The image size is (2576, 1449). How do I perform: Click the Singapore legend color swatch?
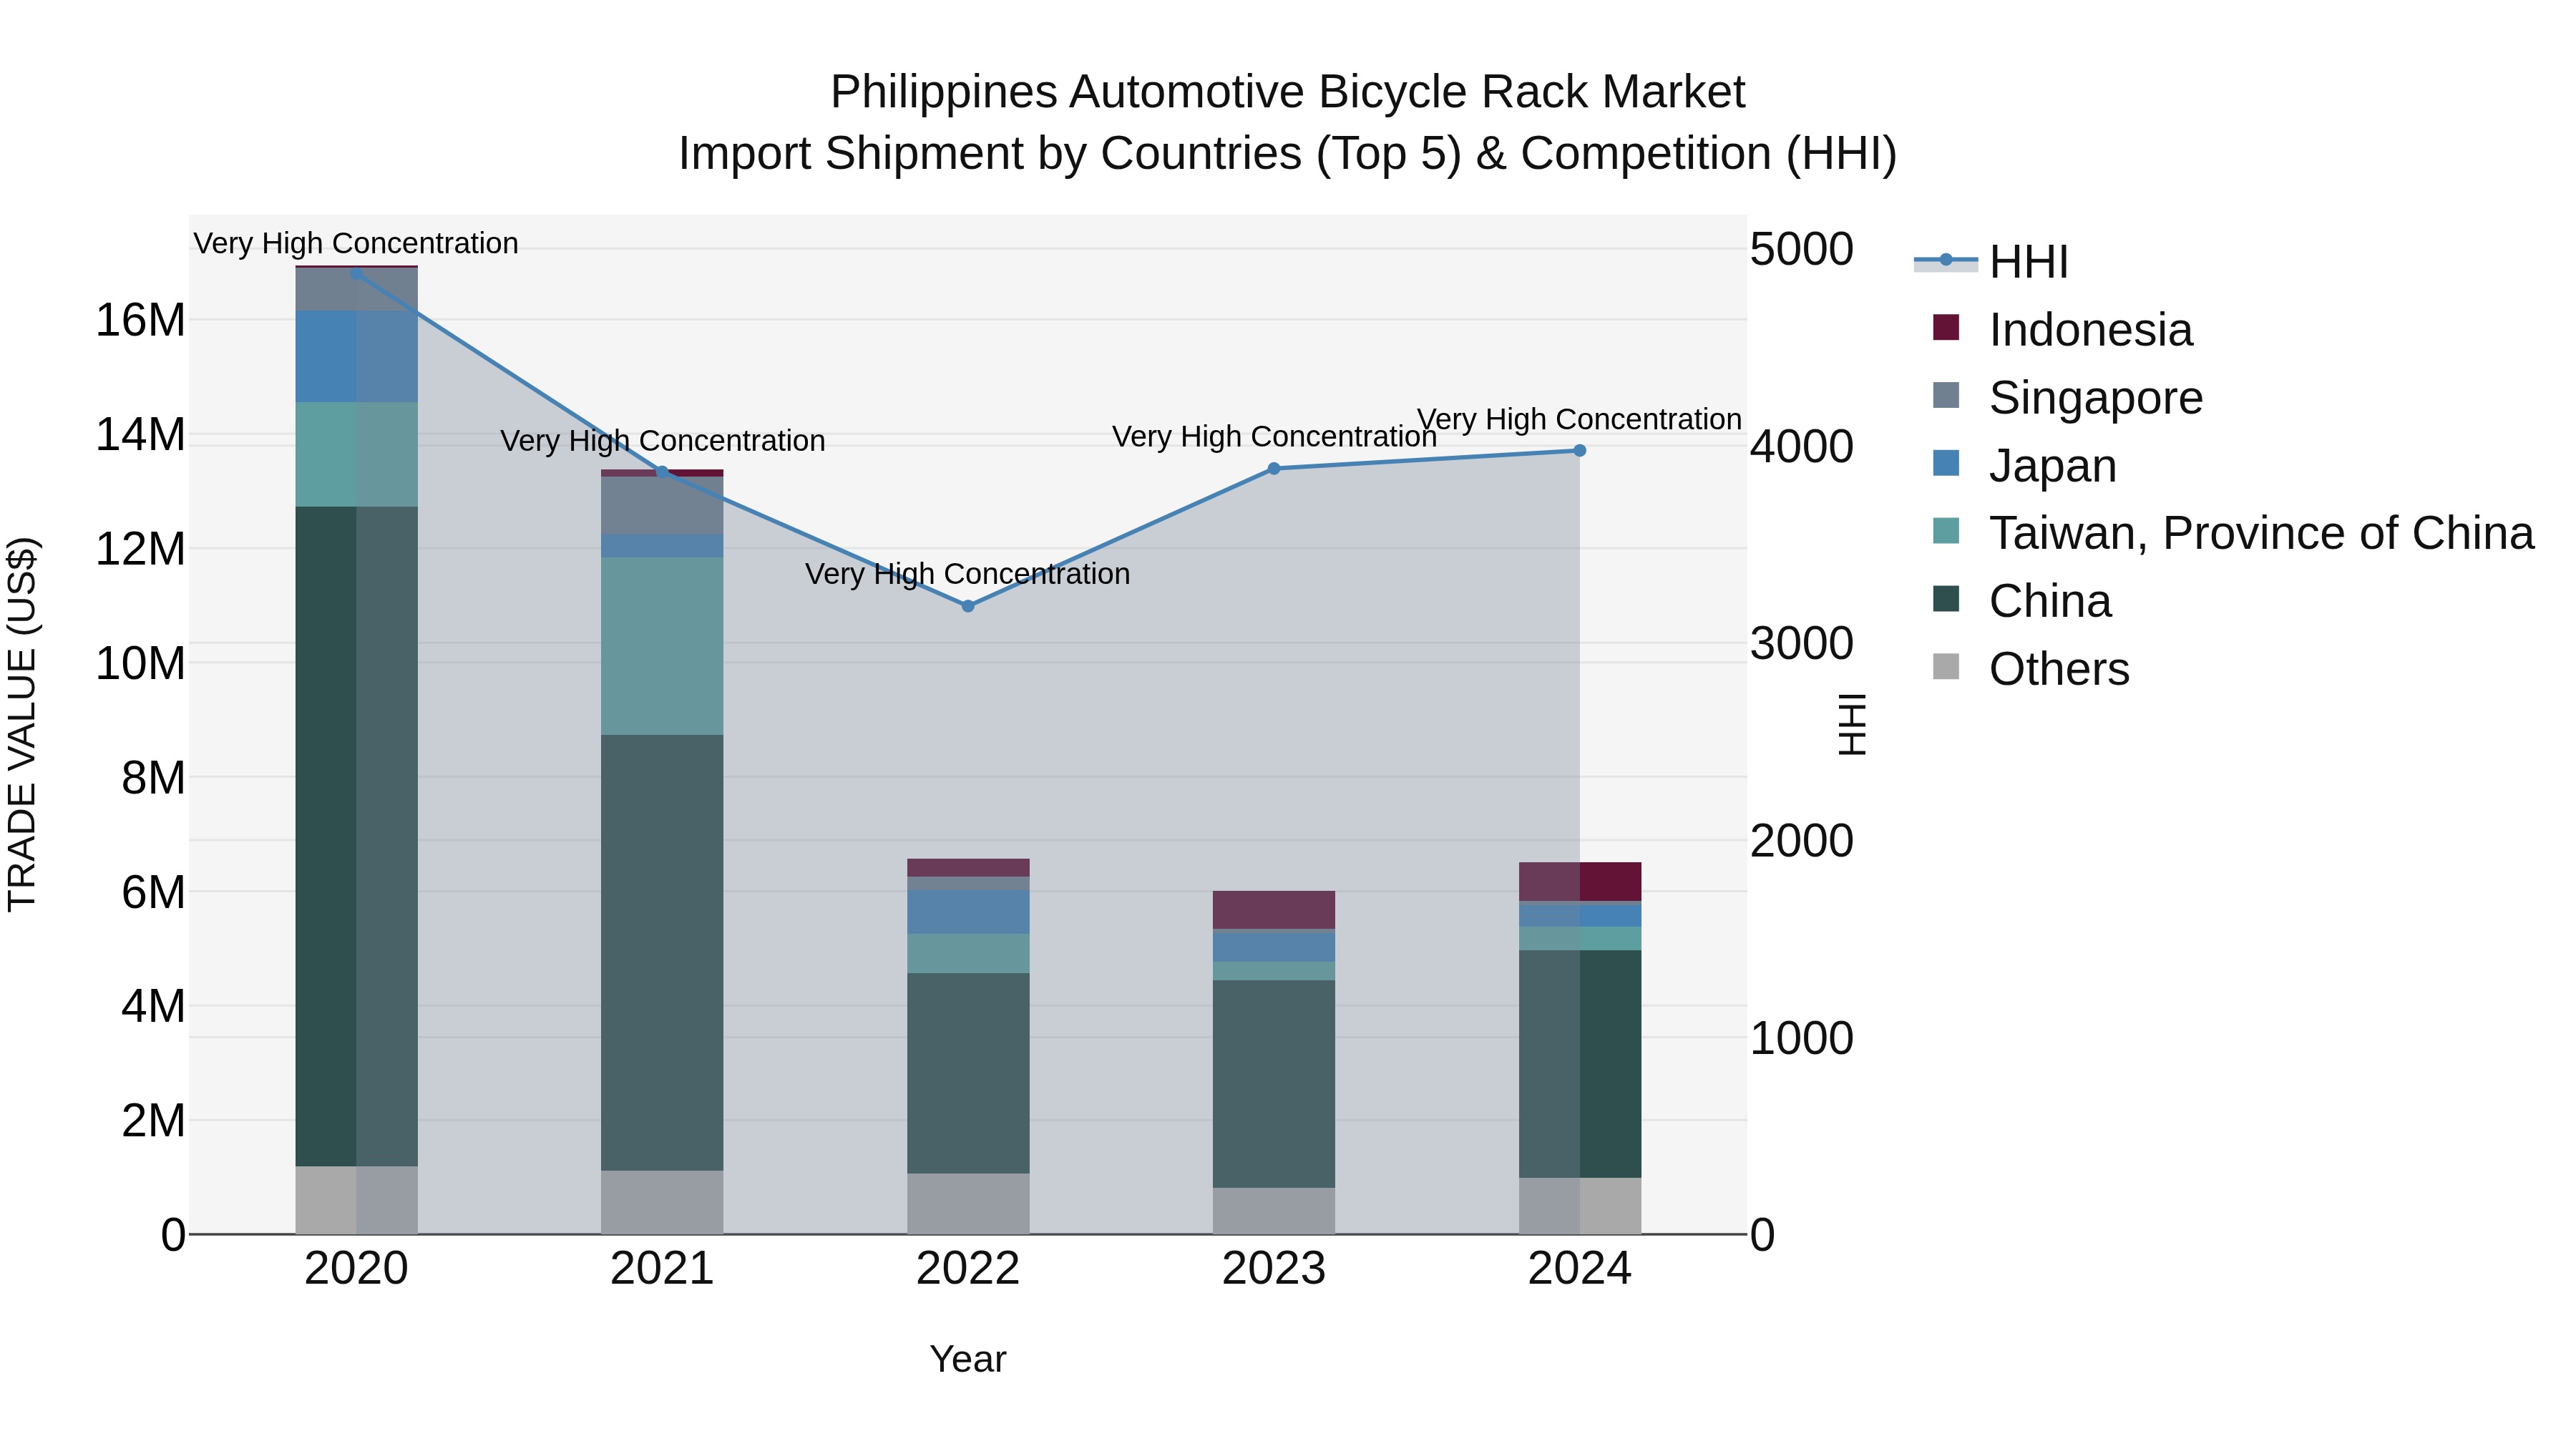1946,395
